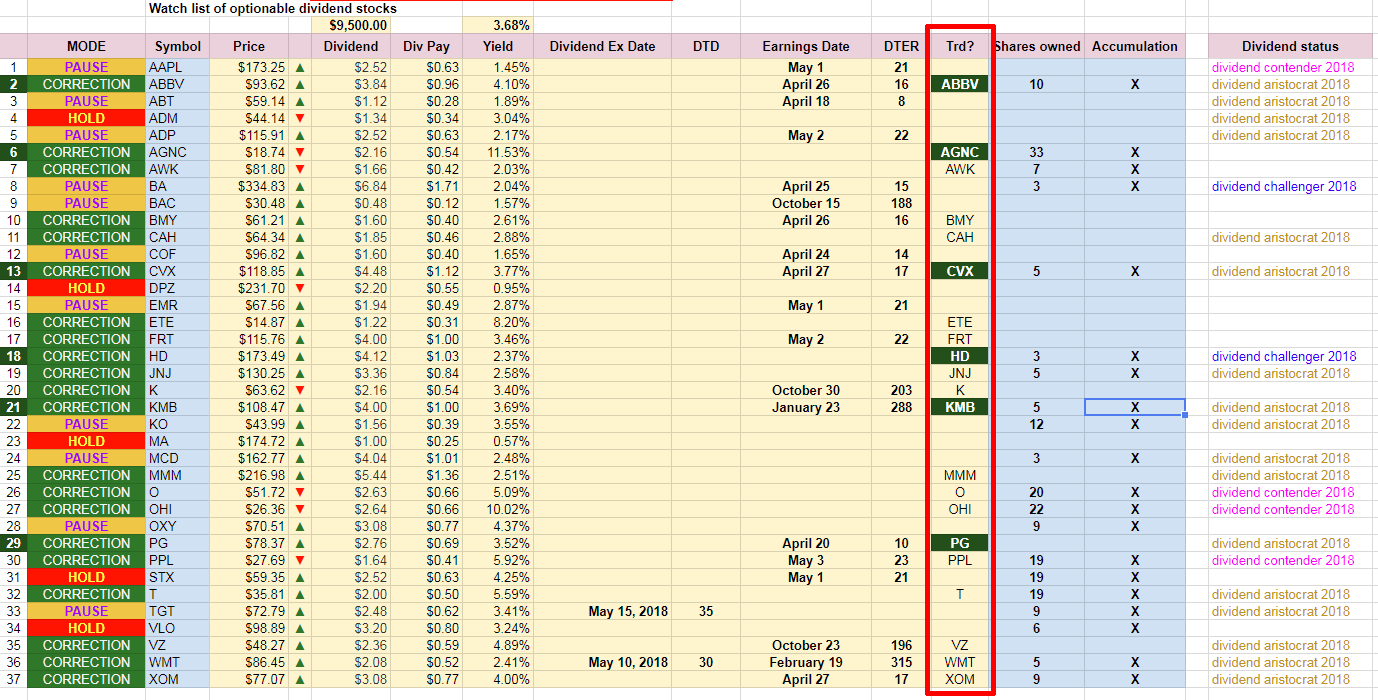Click the $9,500.00 total cell
Screen dimensions: 1378x700
[351, 25]
